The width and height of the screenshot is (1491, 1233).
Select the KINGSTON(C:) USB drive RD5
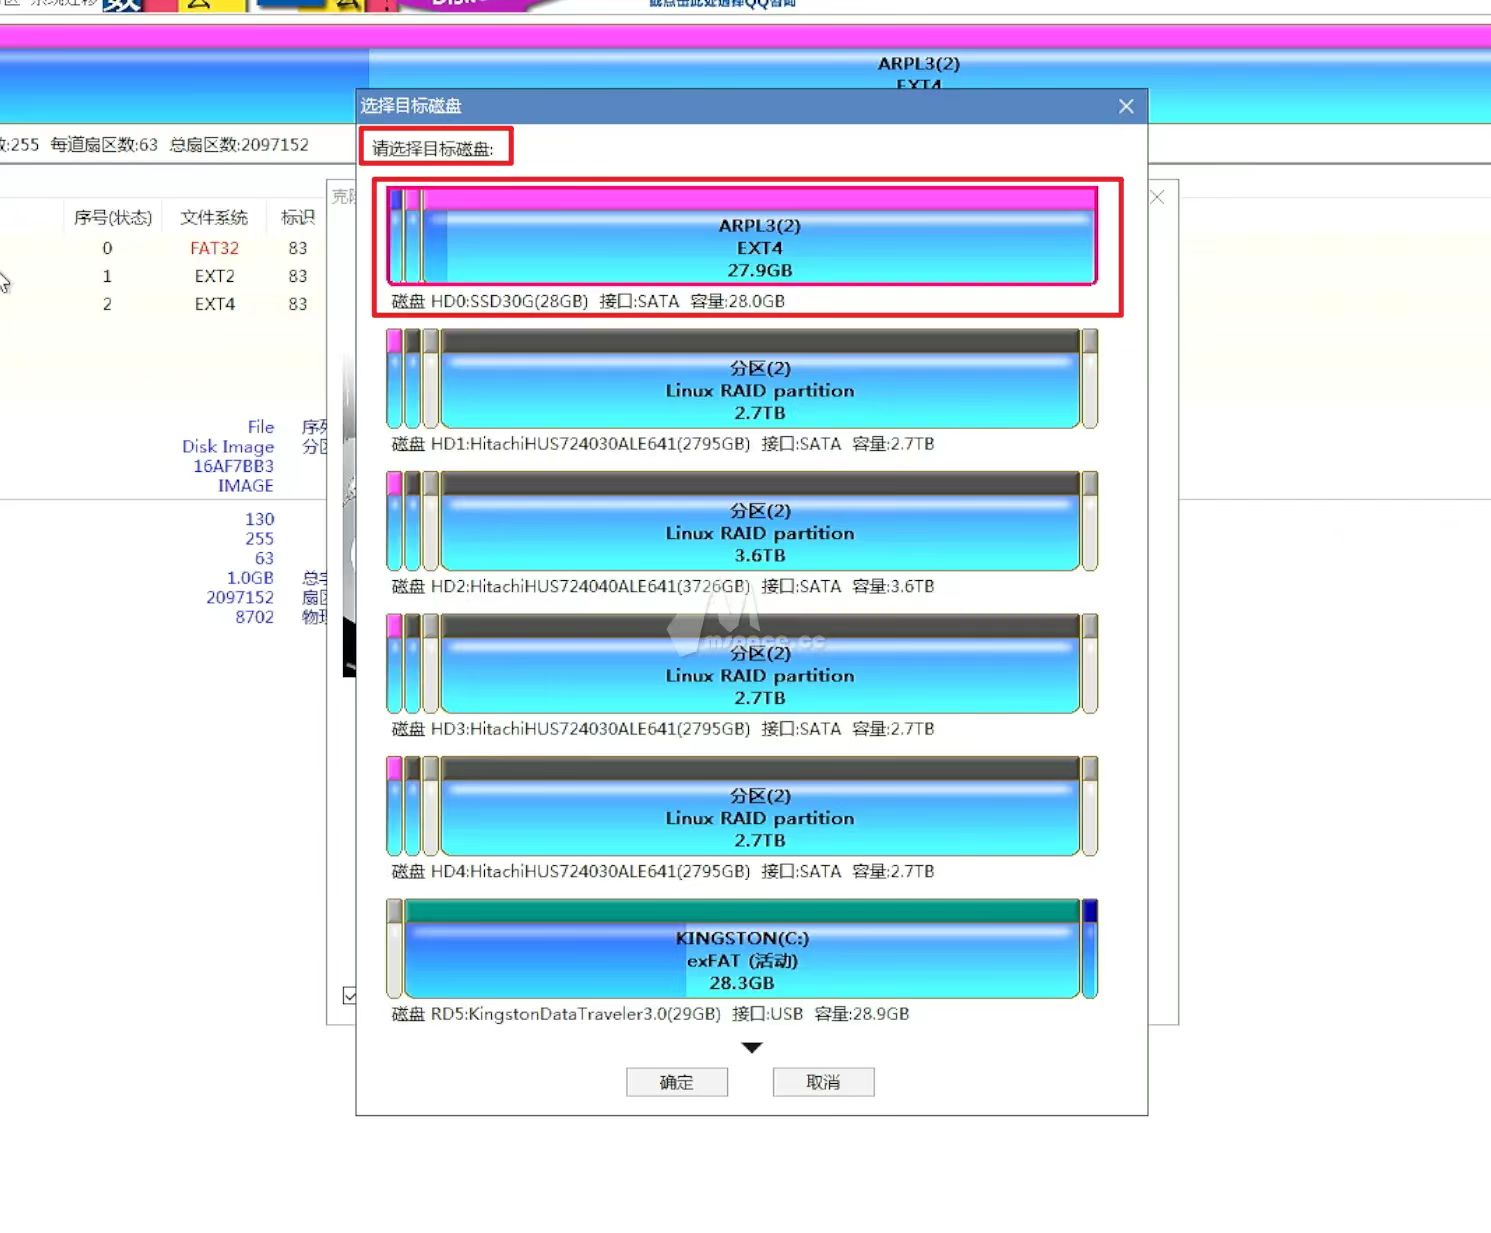click(740, 960)
